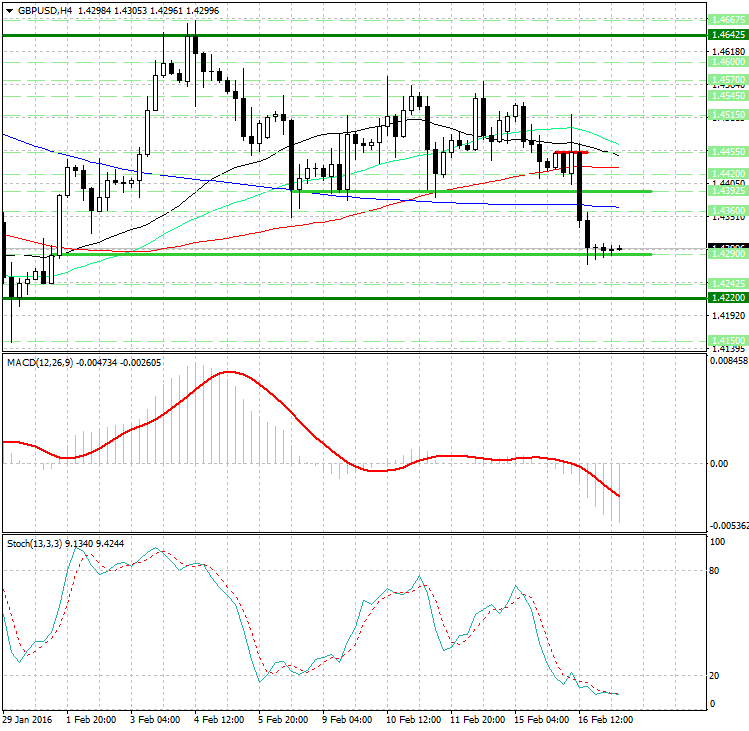Click the 1.46675 light green price tag
749x731 pixels.
727,20
